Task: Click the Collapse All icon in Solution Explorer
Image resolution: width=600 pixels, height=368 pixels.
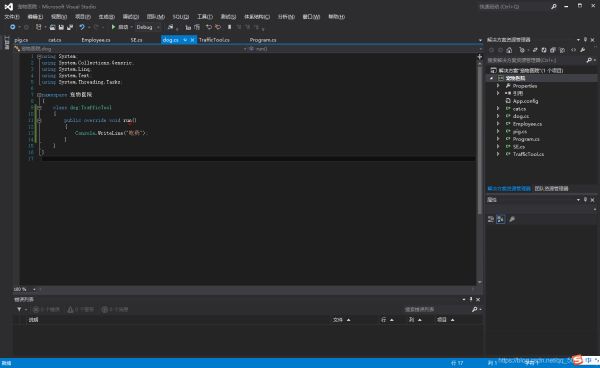Action: click(553, 50)
